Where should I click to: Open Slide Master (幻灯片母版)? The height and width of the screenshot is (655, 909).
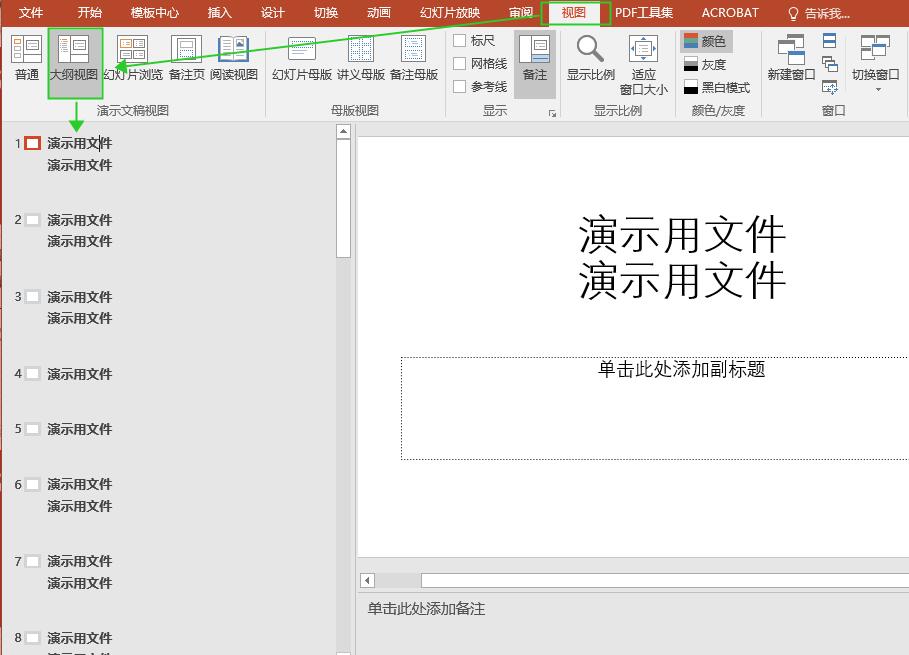tap(301, 59)
